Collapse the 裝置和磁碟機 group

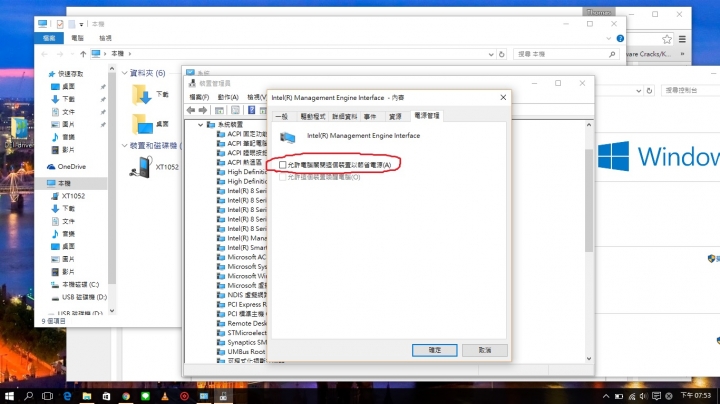point(124,146)
